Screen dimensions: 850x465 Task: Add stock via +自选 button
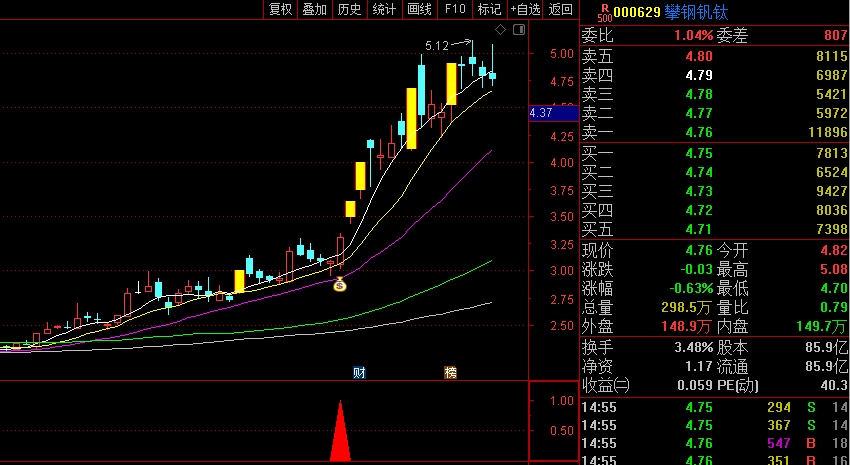[x=525, y=9]
